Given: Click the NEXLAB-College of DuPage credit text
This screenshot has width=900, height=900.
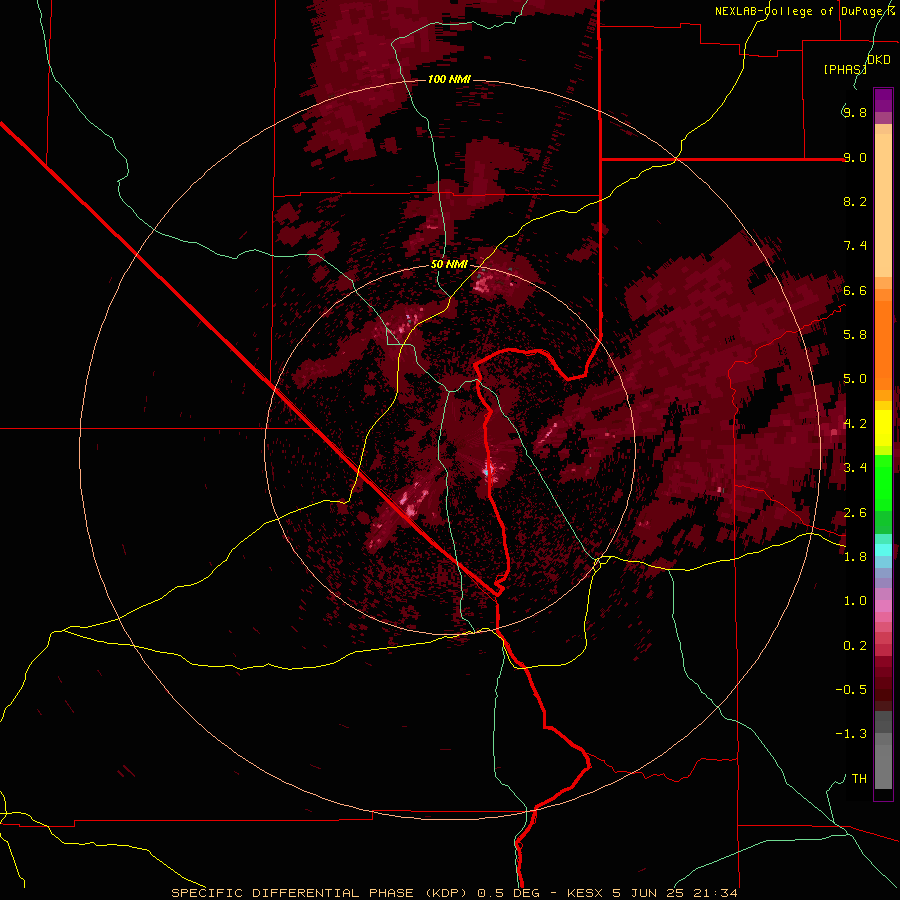Looking at the screenshot, I should (x=804, y=11).
